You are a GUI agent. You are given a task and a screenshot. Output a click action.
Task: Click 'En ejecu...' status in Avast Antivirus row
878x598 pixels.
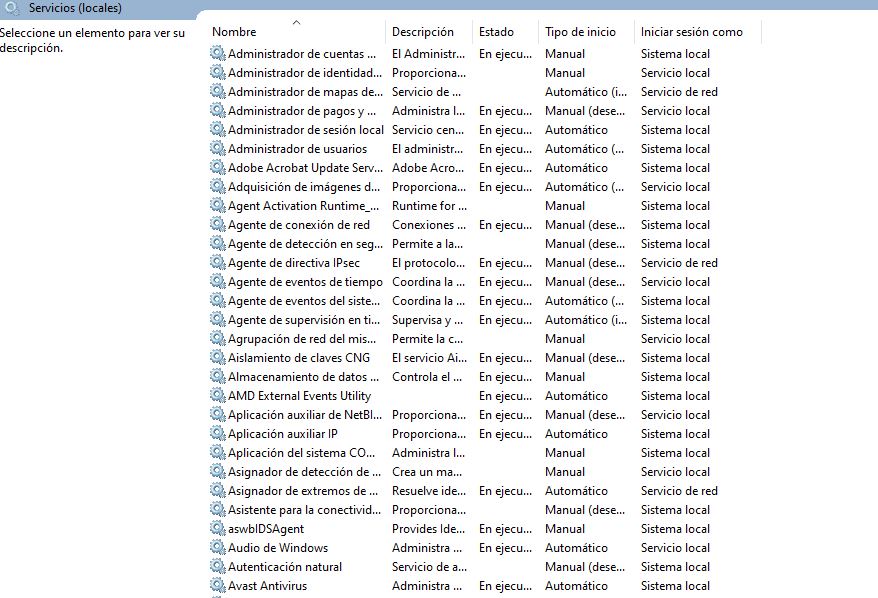pyautogui.click(x=505, y=586)
